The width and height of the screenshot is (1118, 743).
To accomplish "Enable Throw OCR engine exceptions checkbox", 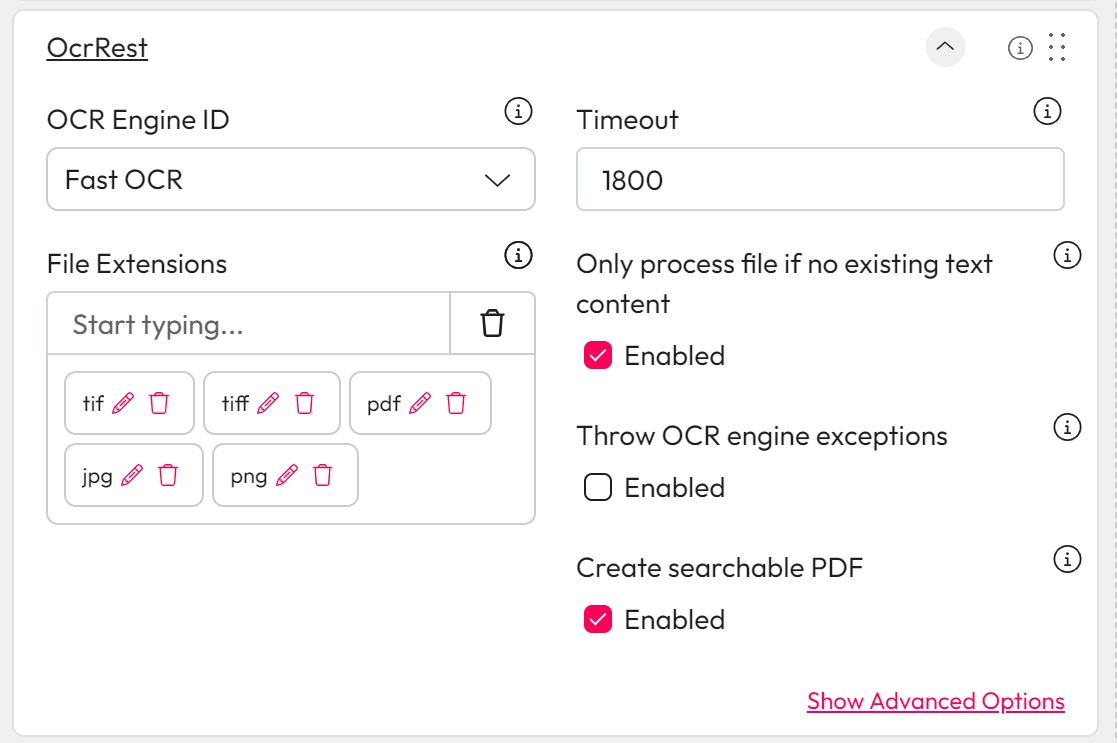I will pyautogui.click(x=597, y=488).
